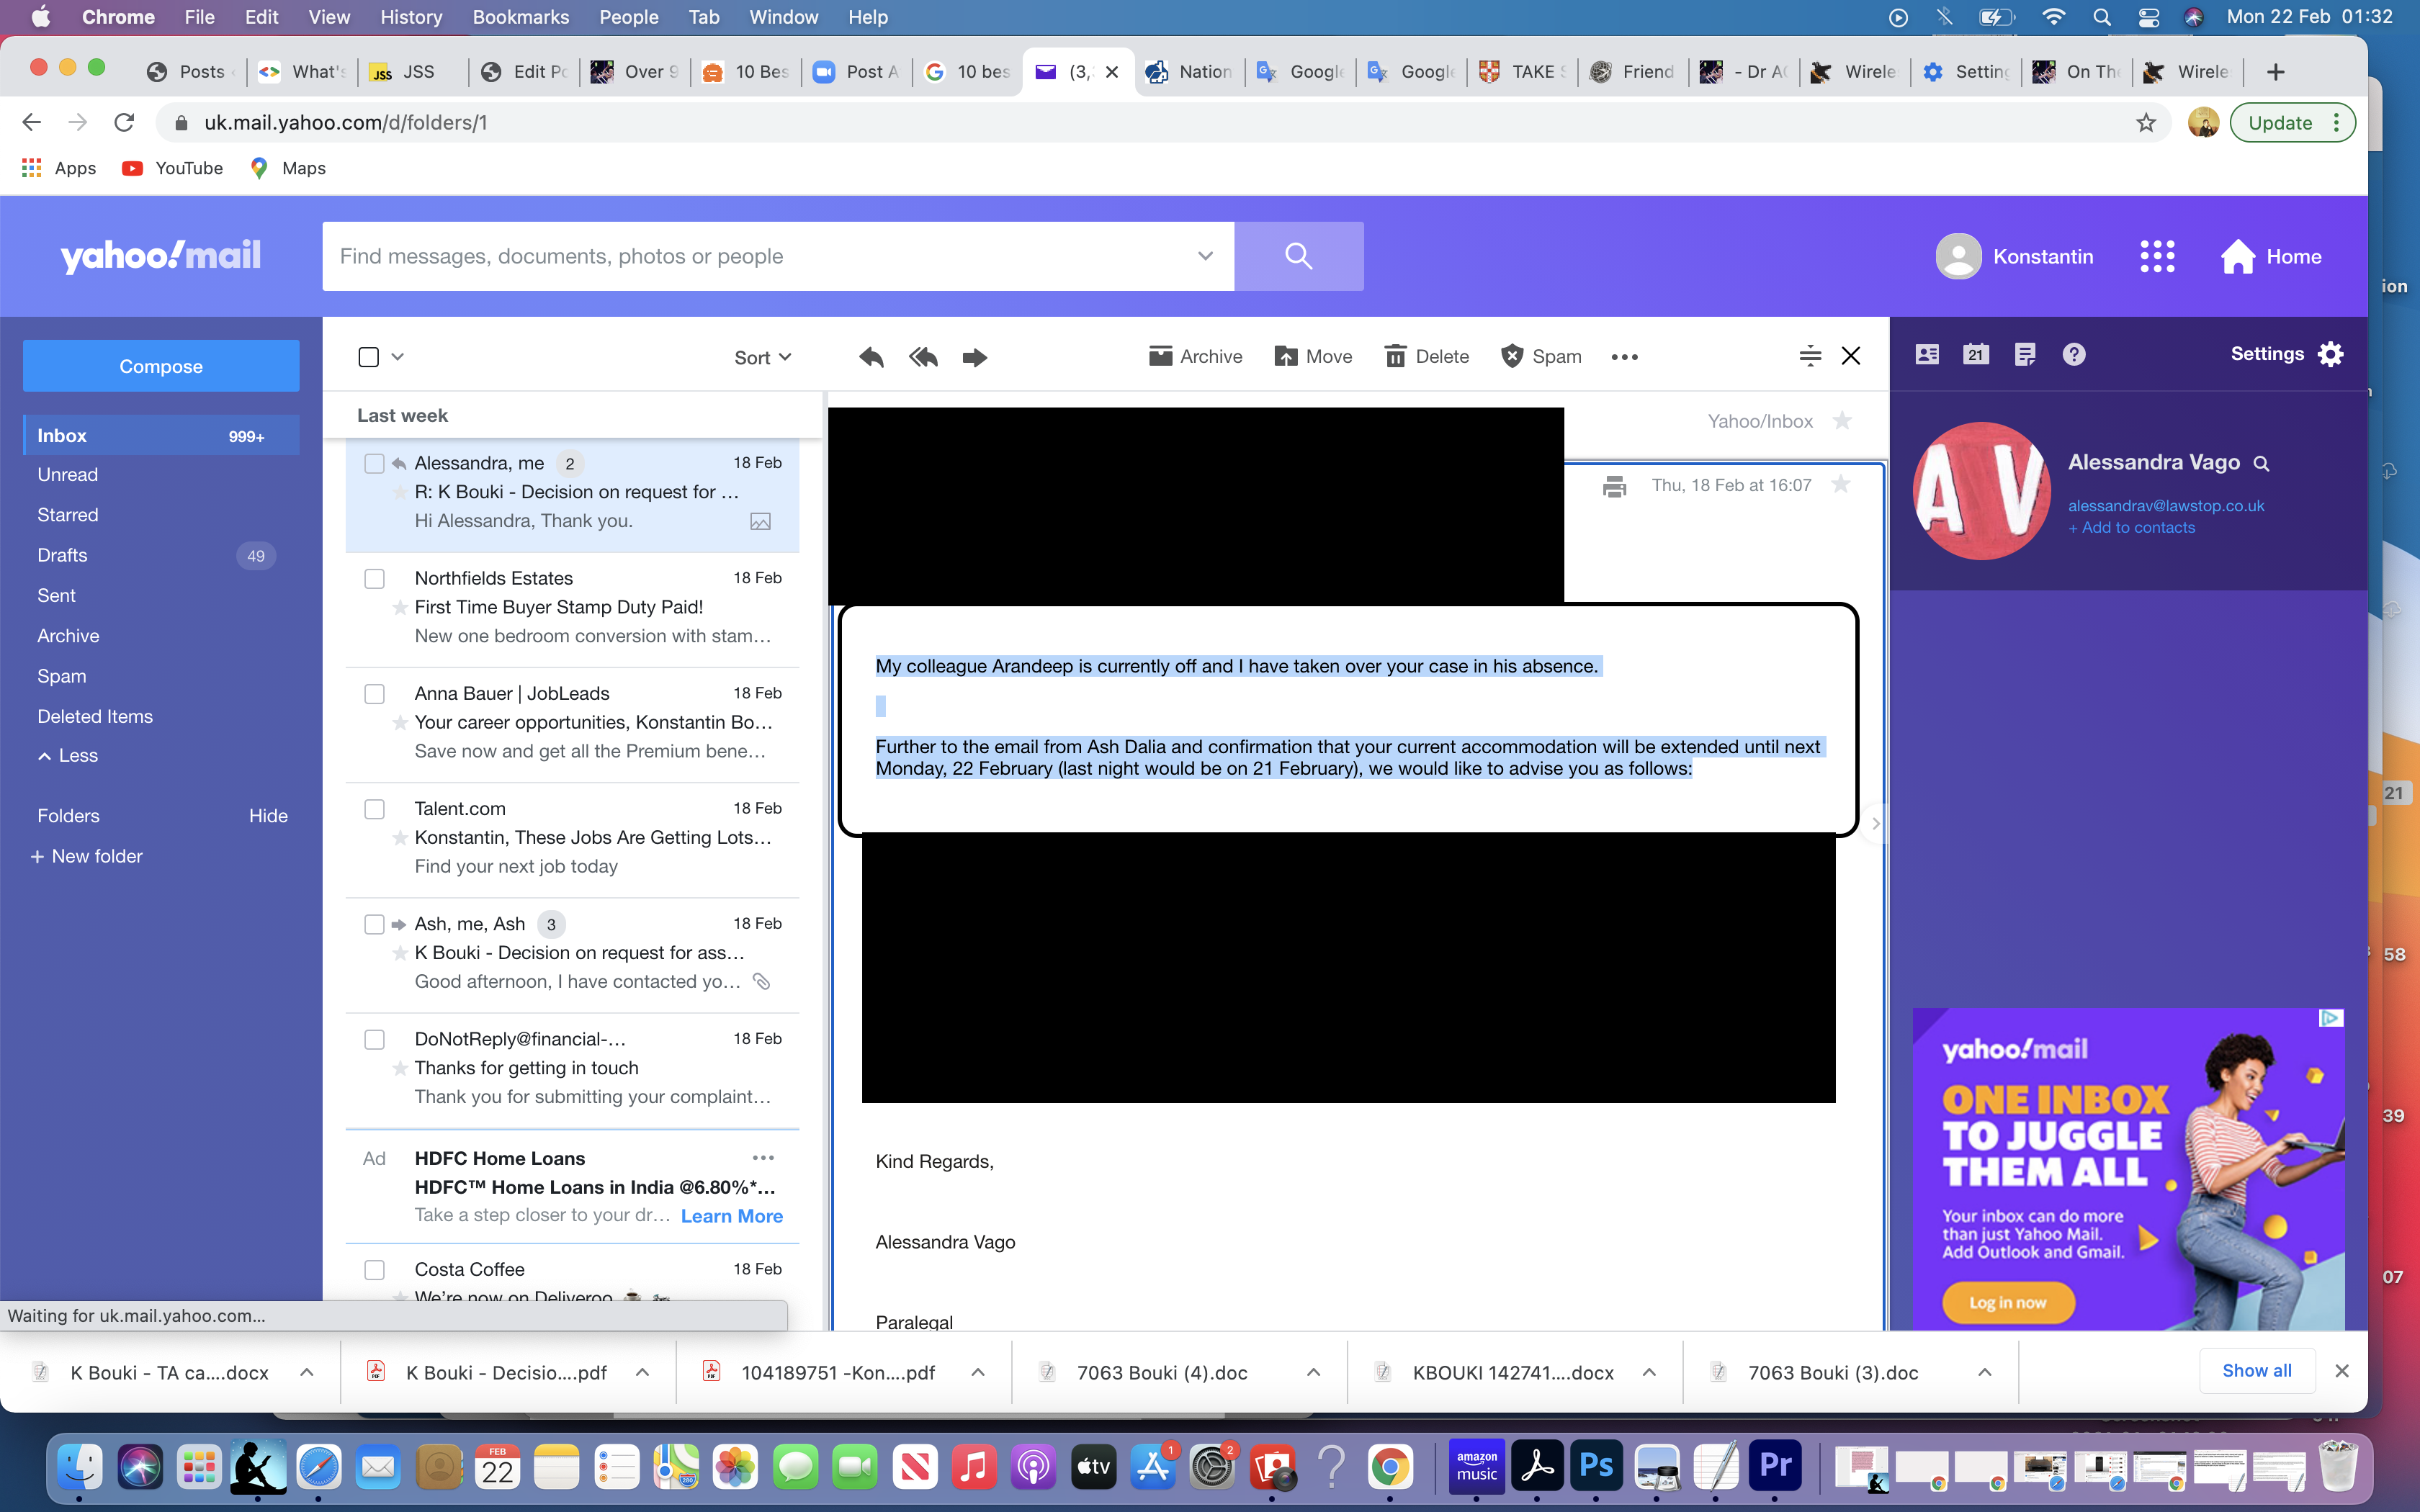Viewport: 2420px width, 1512px height.
Task: Expand the search box options arrow
Action: [1205, 256]
